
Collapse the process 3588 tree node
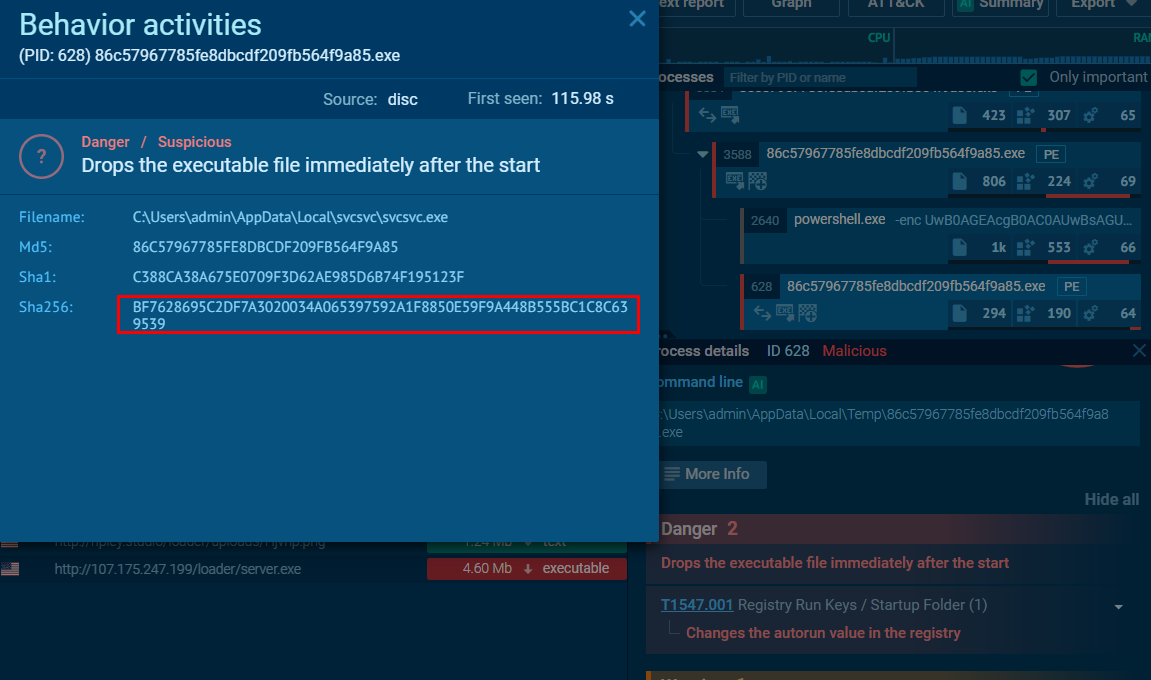pyautogui.click(x=702, y=154)
